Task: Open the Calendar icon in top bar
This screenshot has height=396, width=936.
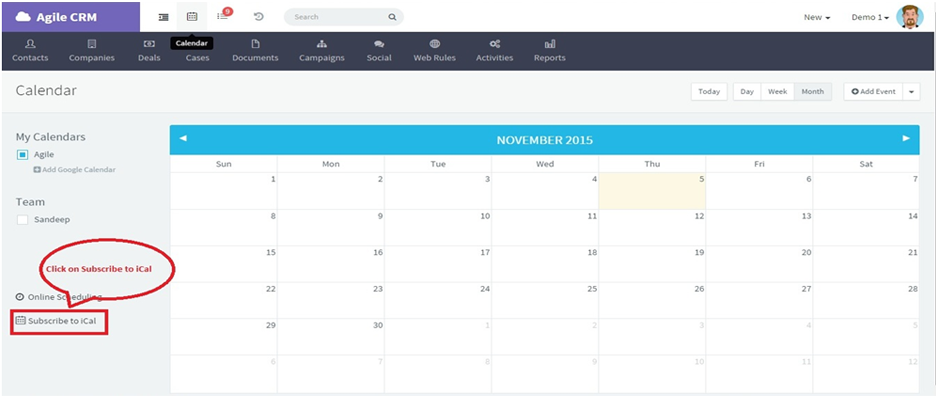Action: pyautogui.click(x=192, y=17)
